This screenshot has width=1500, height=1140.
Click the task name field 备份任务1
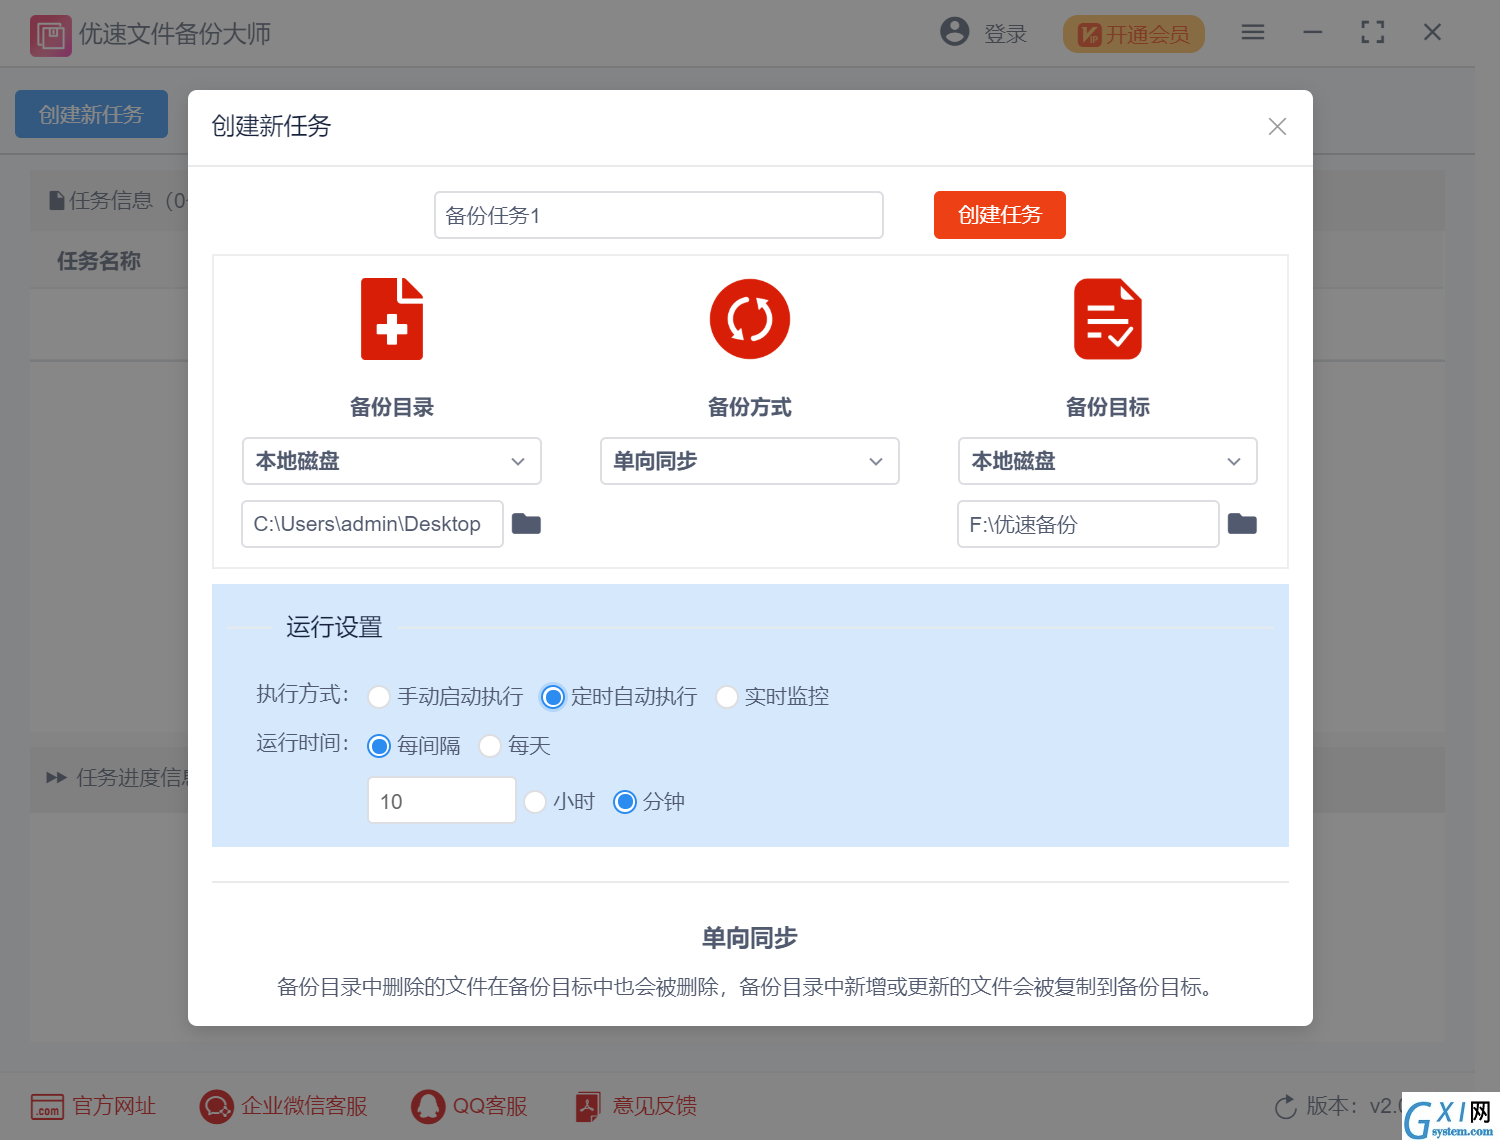tap(659, 215)
